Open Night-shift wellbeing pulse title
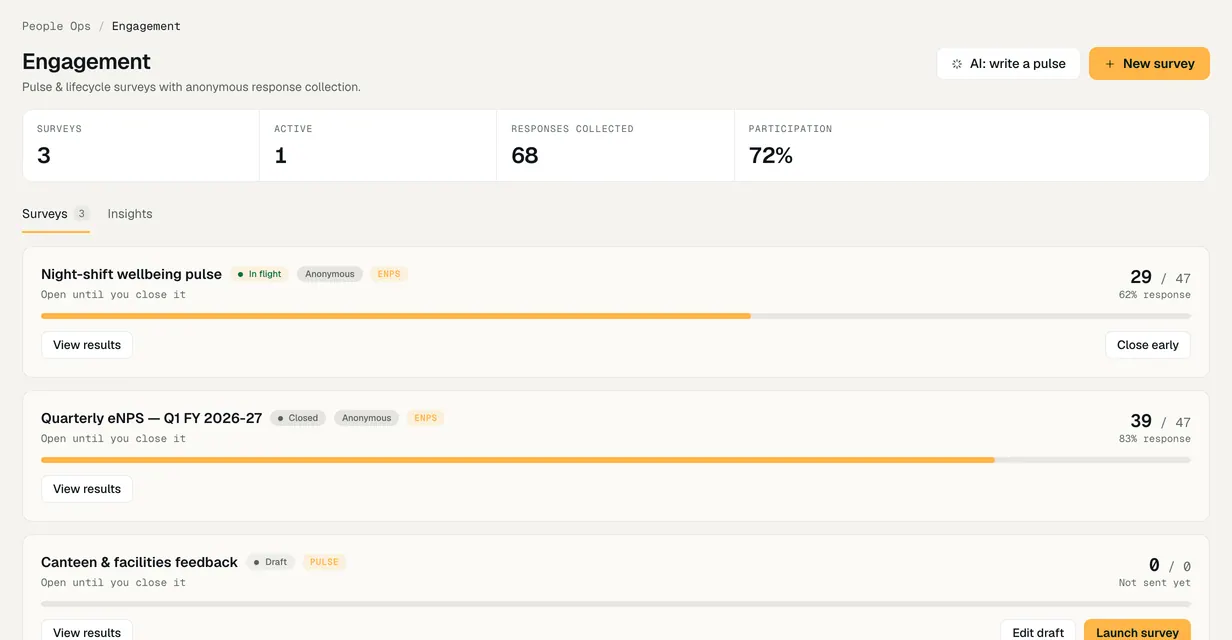Viewport: 1232px width, 640px height. [x=131, y=274]
